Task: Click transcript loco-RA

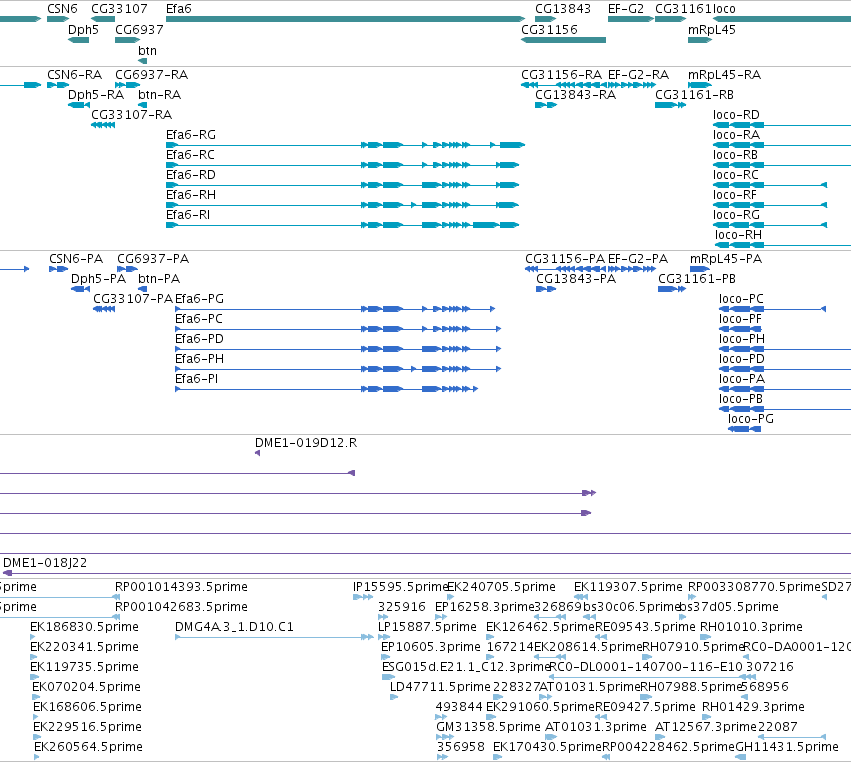Action: [x=736, y=135]
